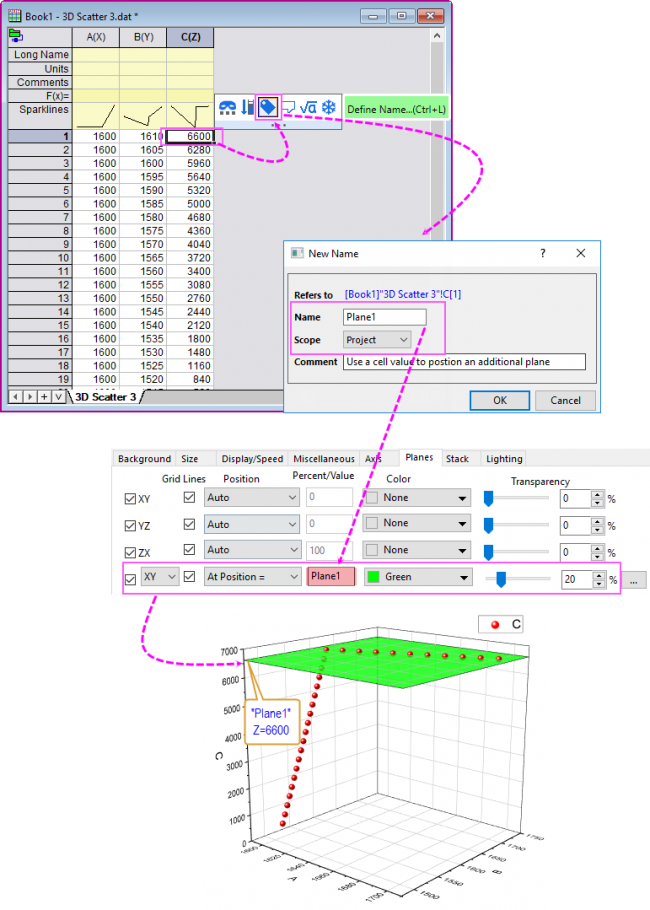Select the 3D Scatter 3 sheet tab

(x=106, y=397)
